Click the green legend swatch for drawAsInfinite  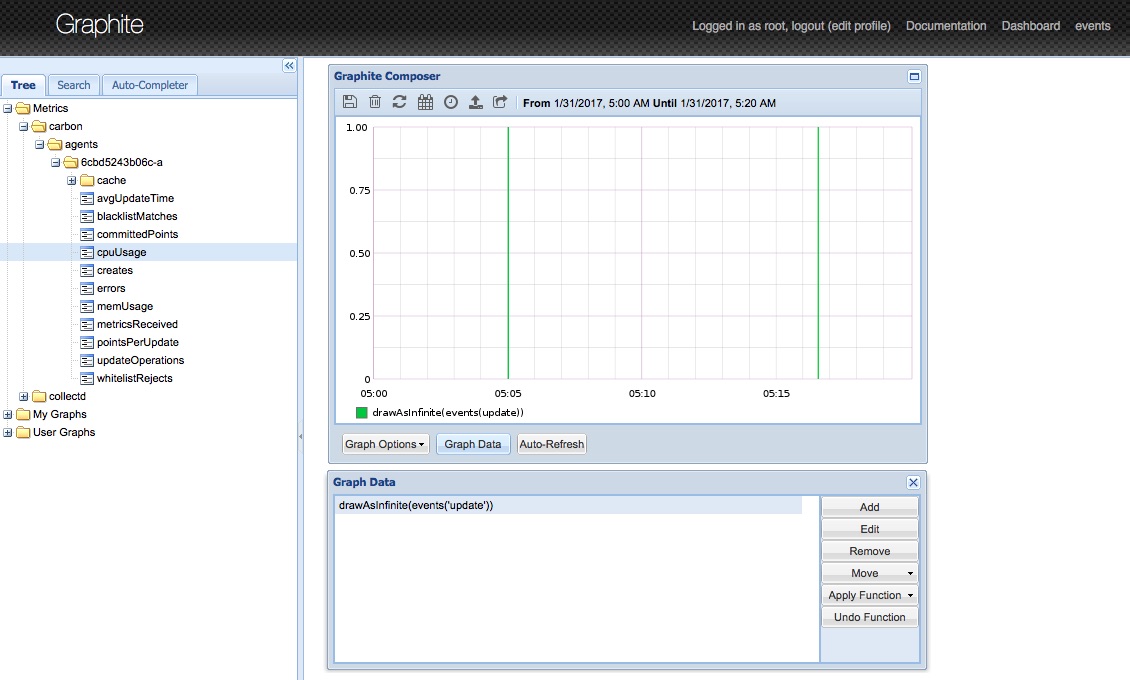[362, 413]
